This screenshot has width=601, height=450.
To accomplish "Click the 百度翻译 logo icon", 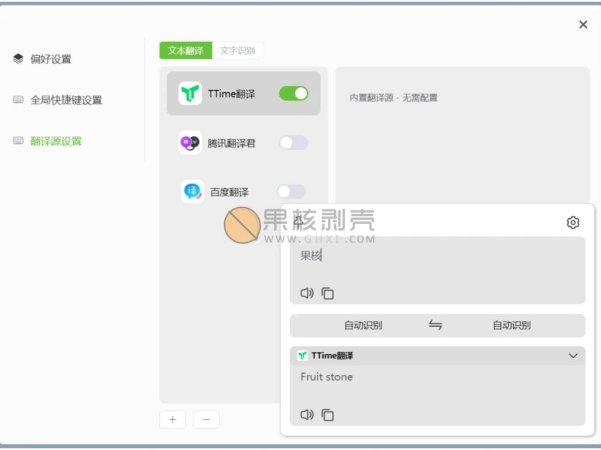I will [x=192, y=191].
